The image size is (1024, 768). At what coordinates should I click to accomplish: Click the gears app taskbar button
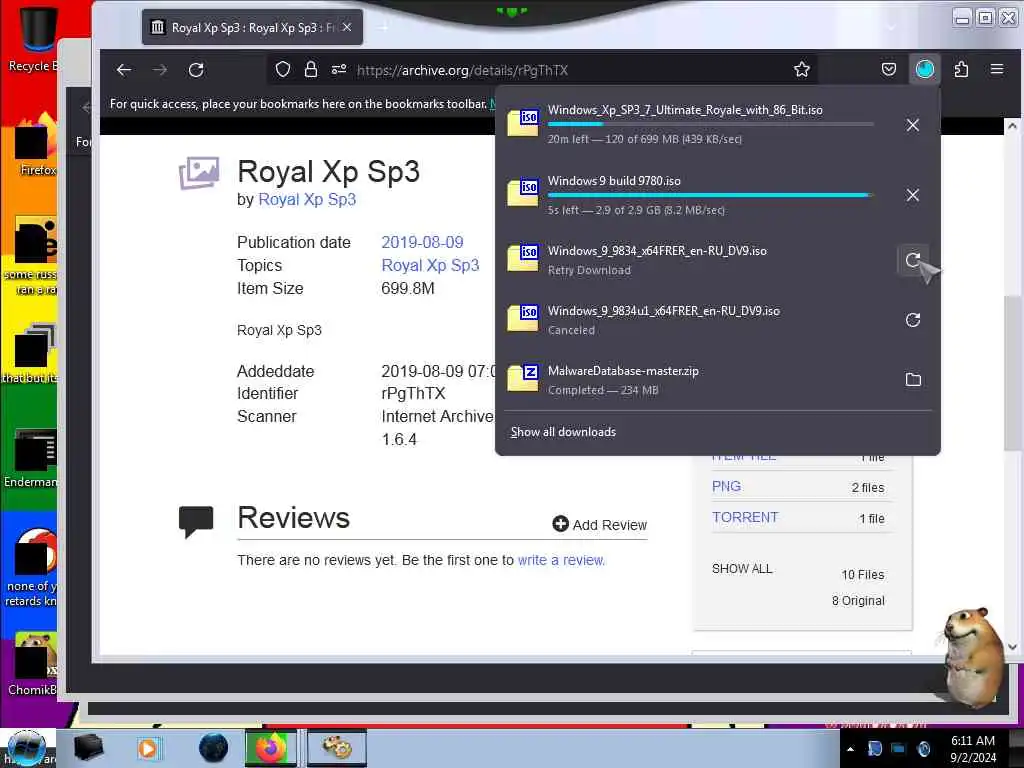[336, 748]
